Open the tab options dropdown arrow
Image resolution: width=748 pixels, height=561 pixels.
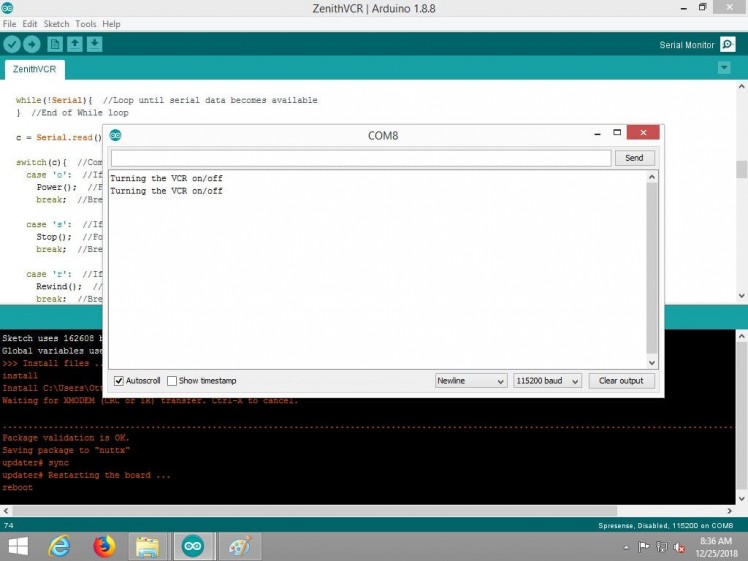(724, 68)
